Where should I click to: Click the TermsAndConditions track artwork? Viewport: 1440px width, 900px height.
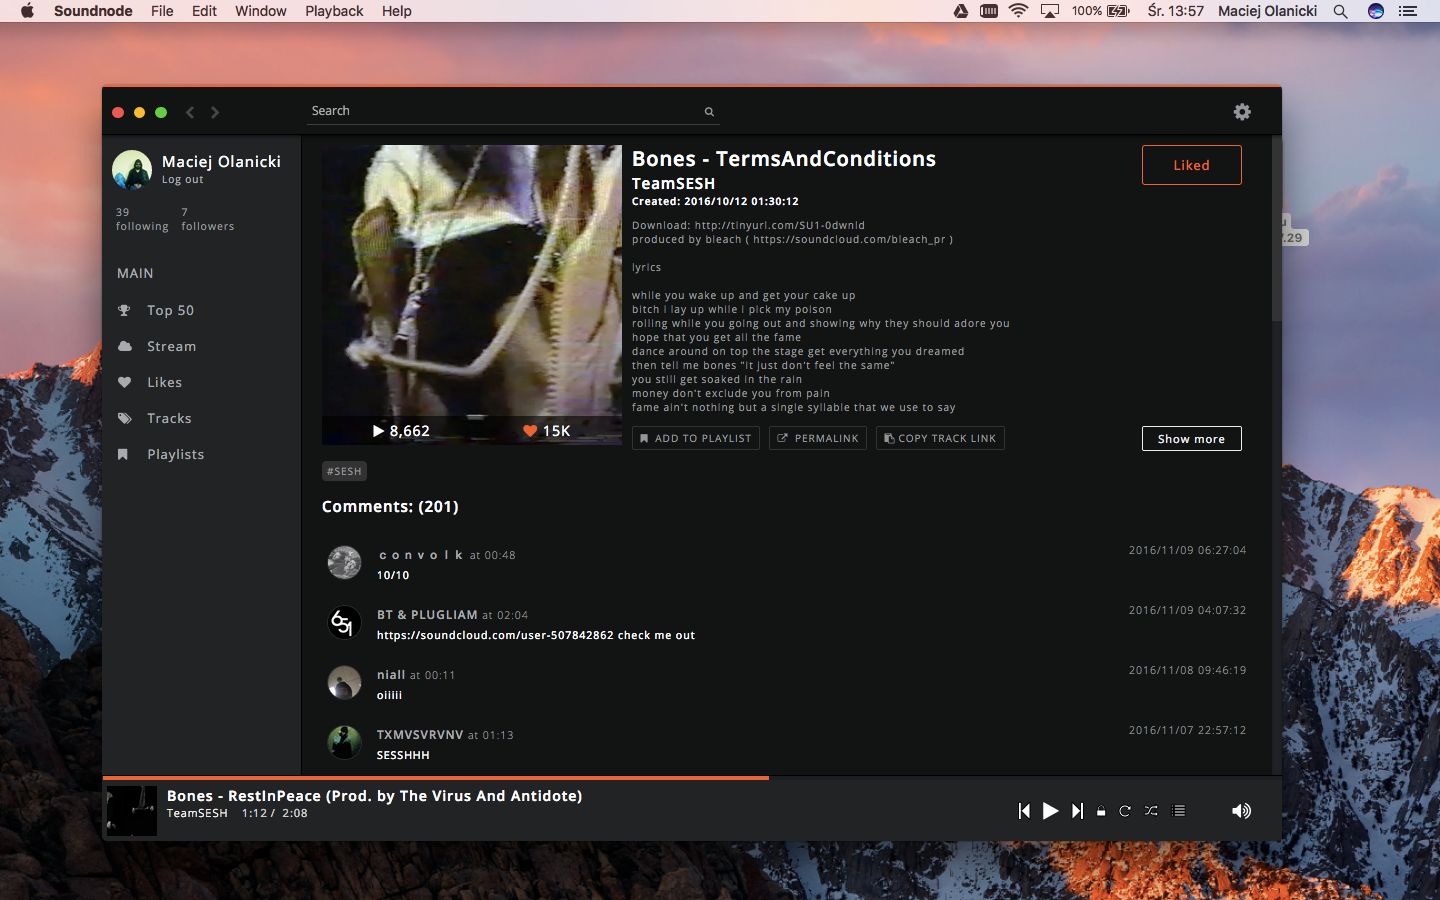point(472,295)
